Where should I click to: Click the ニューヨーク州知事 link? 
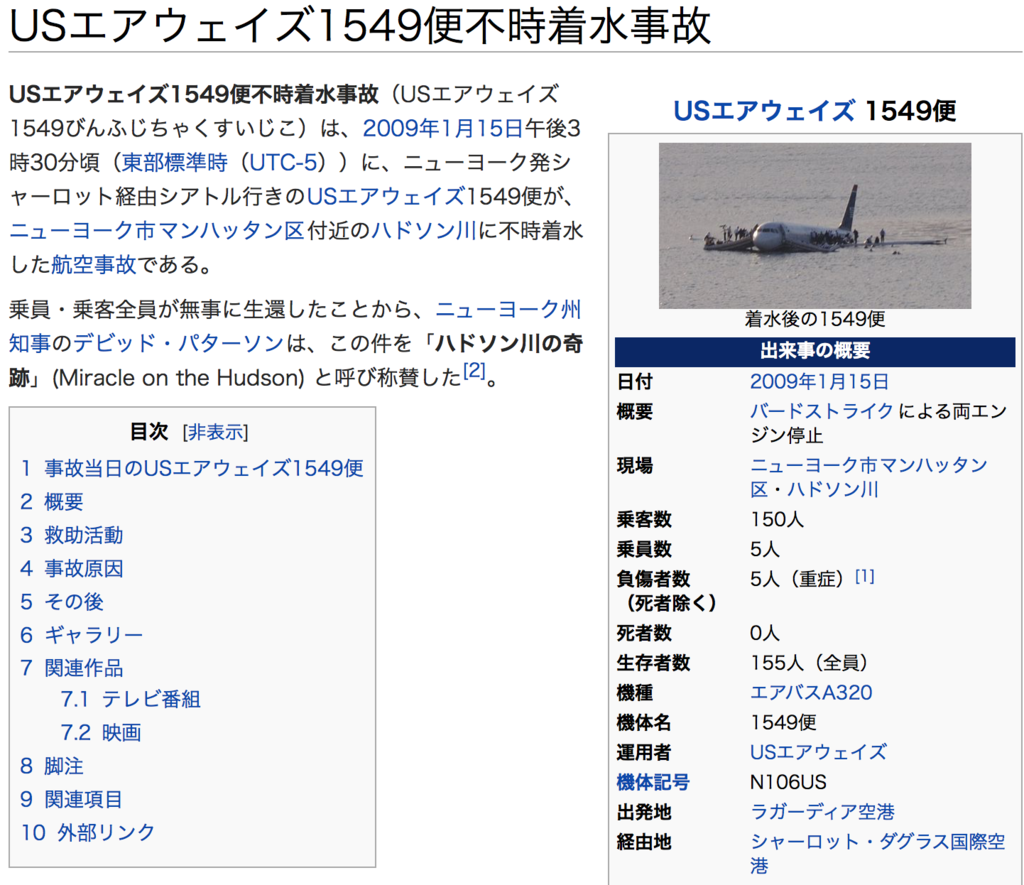coord(508,309)
